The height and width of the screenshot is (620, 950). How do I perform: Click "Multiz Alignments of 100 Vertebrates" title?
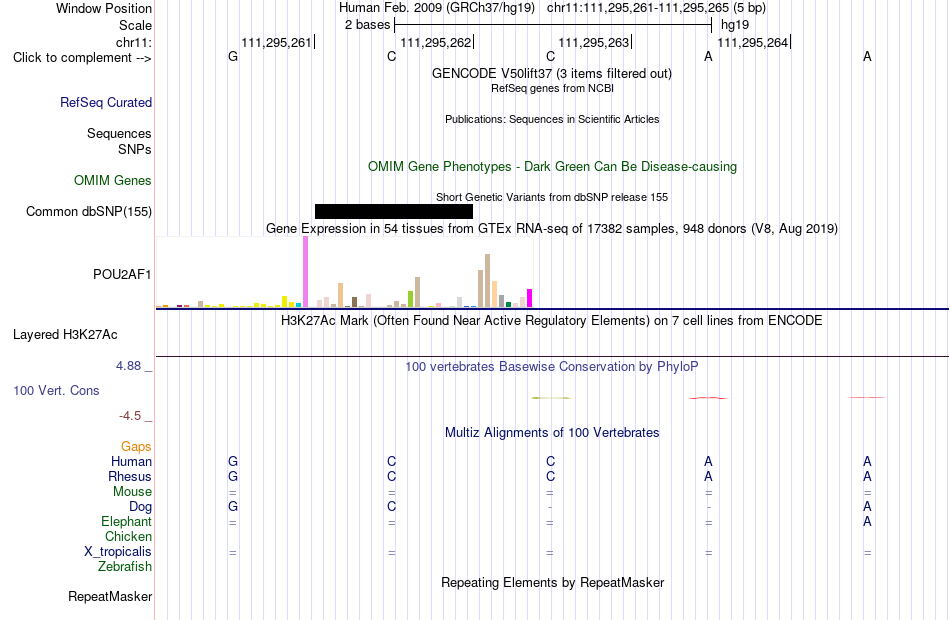[552, 433]
